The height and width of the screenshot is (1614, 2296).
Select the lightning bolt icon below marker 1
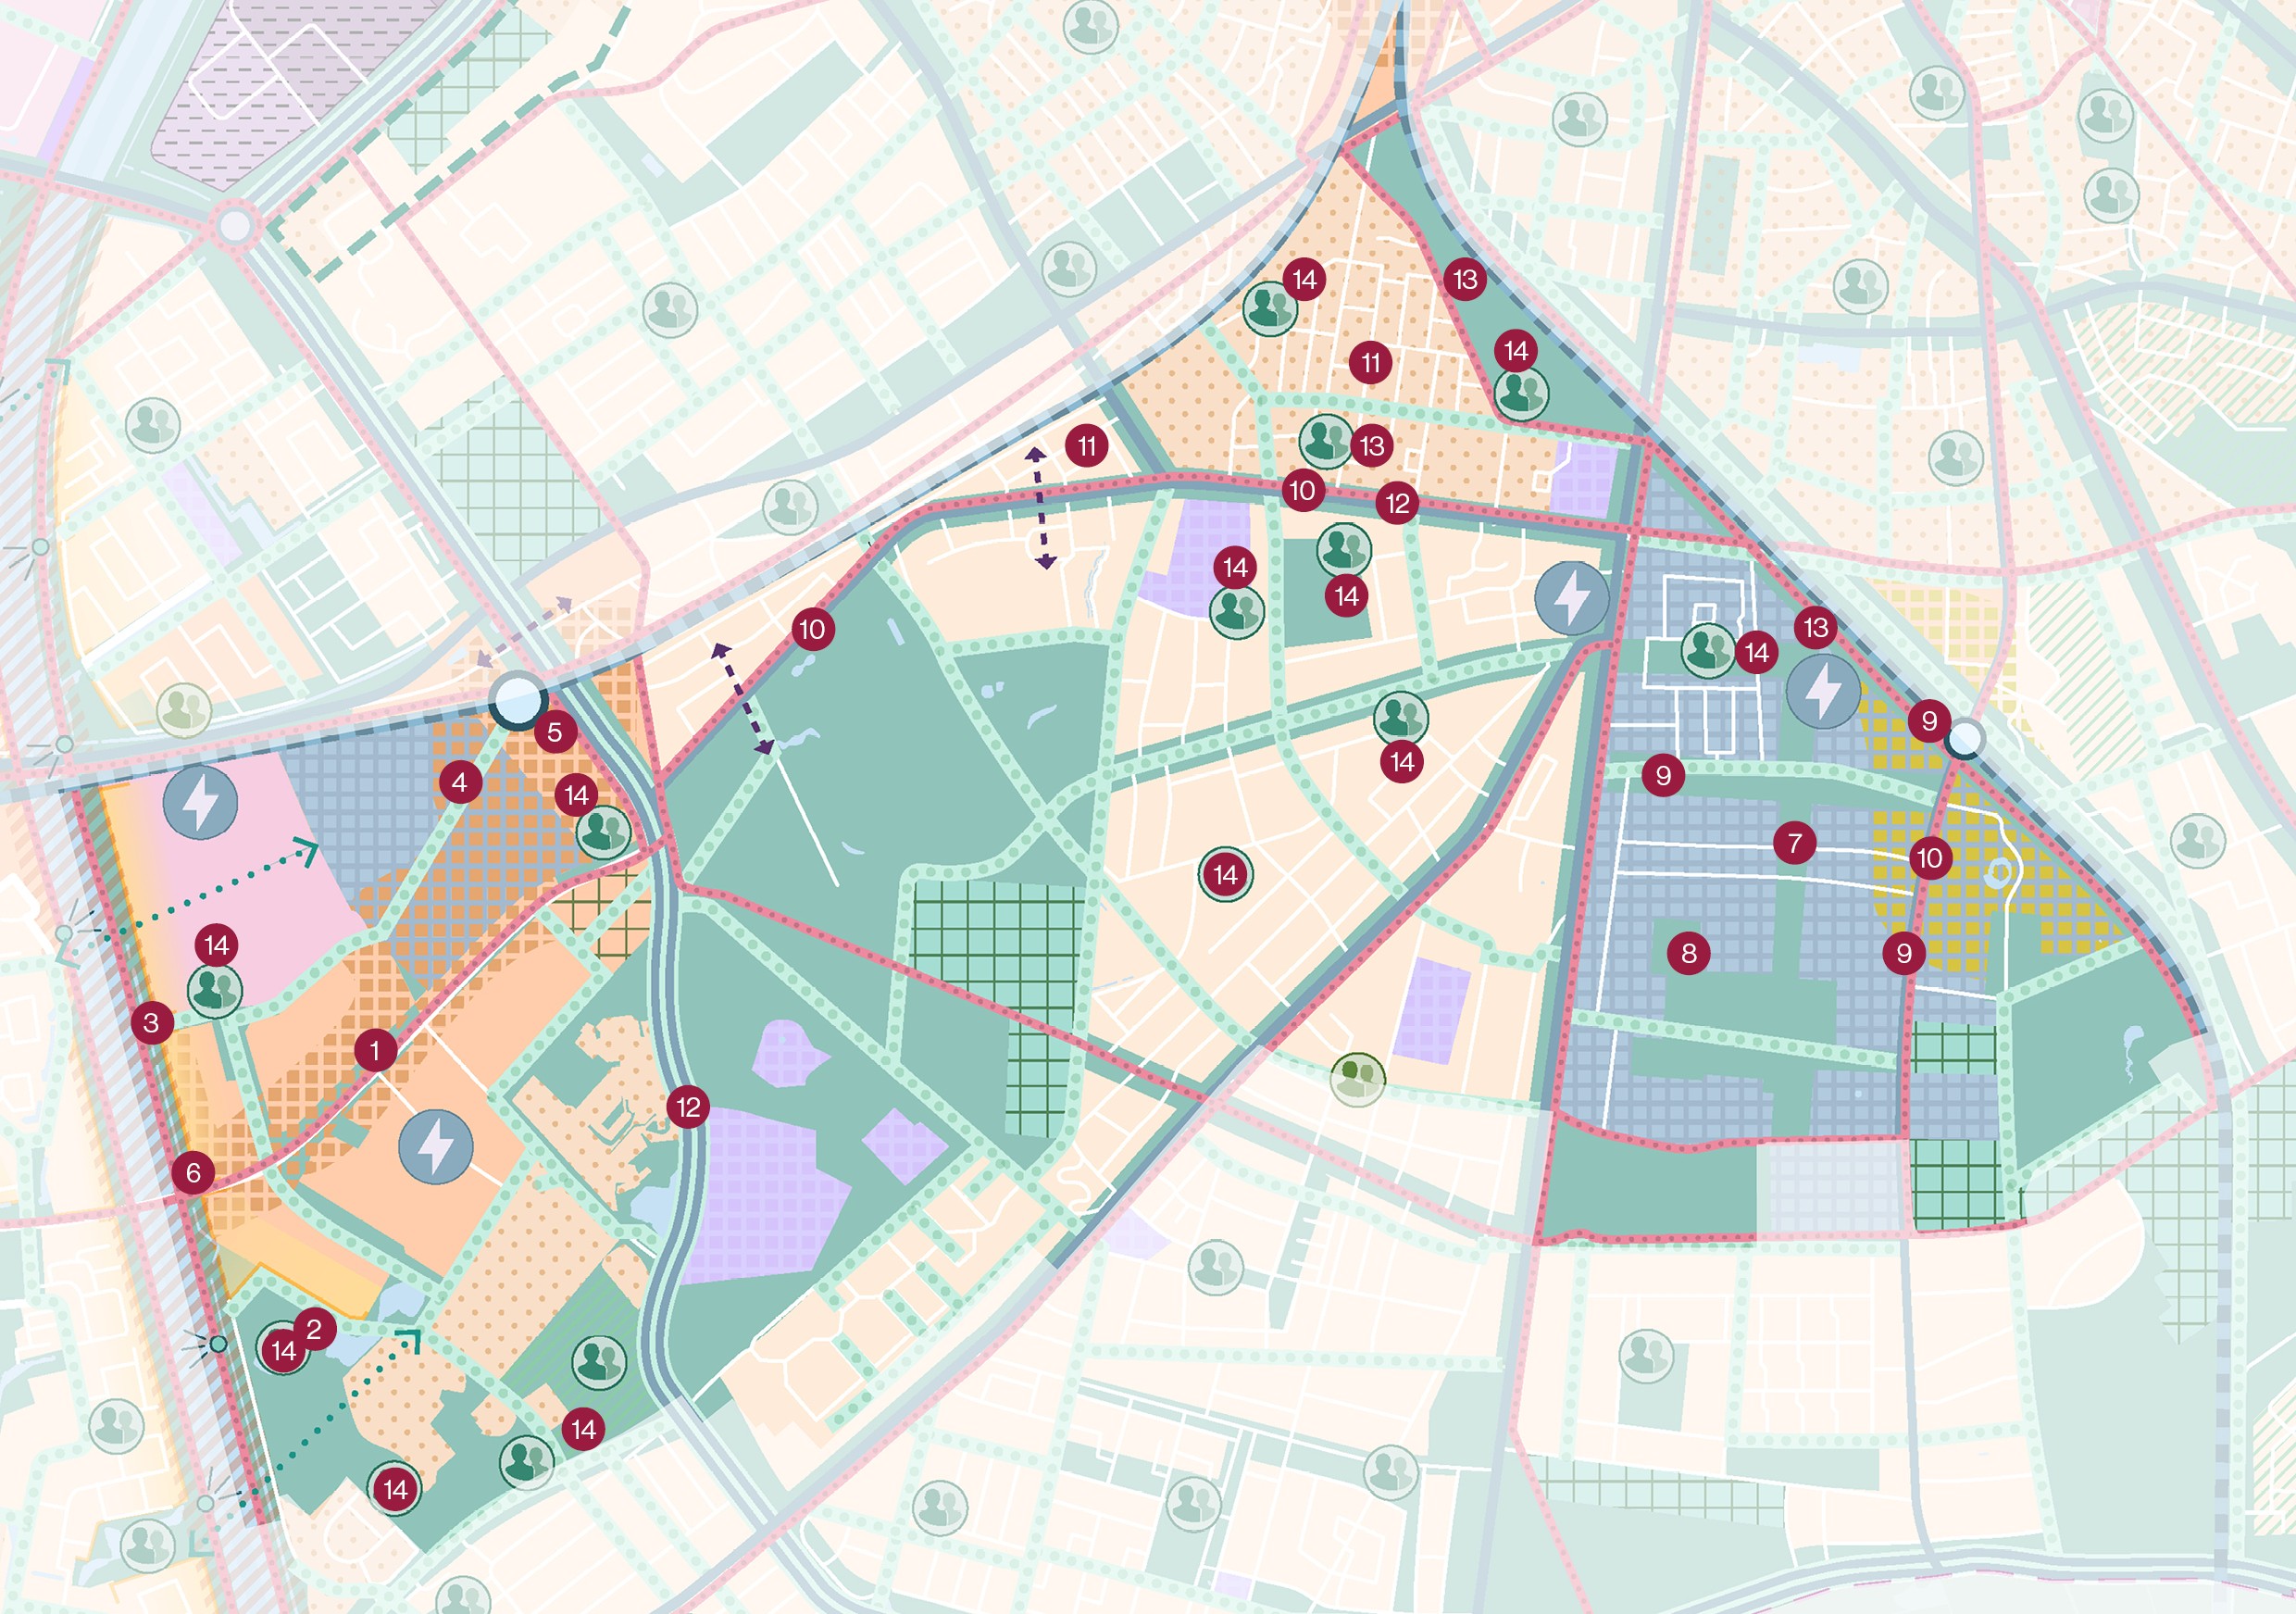[435, 1147]
